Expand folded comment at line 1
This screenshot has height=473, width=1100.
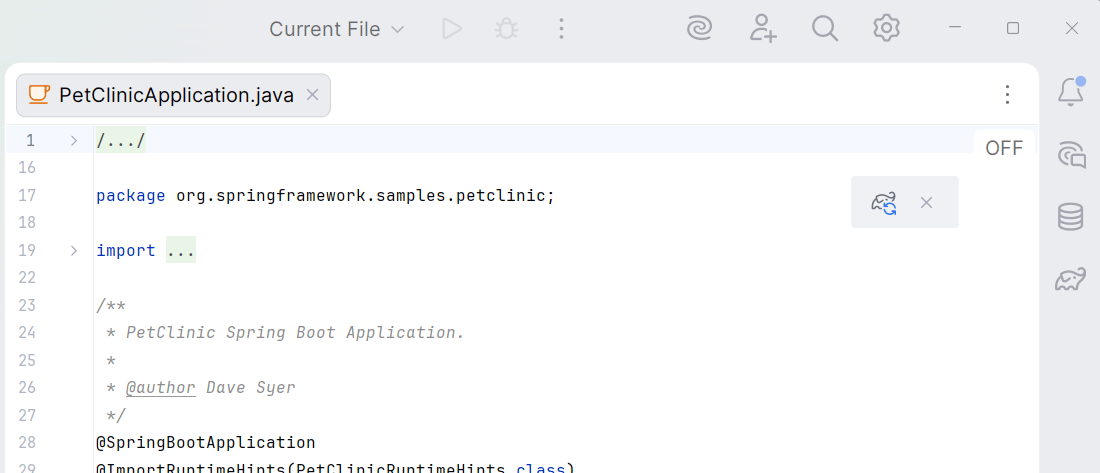pyautogui.click(x=74, y=140)
